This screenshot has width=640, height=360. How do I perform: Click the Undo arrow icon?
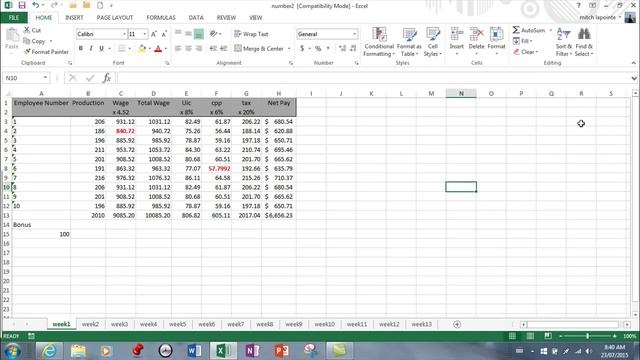click(36, 5)
